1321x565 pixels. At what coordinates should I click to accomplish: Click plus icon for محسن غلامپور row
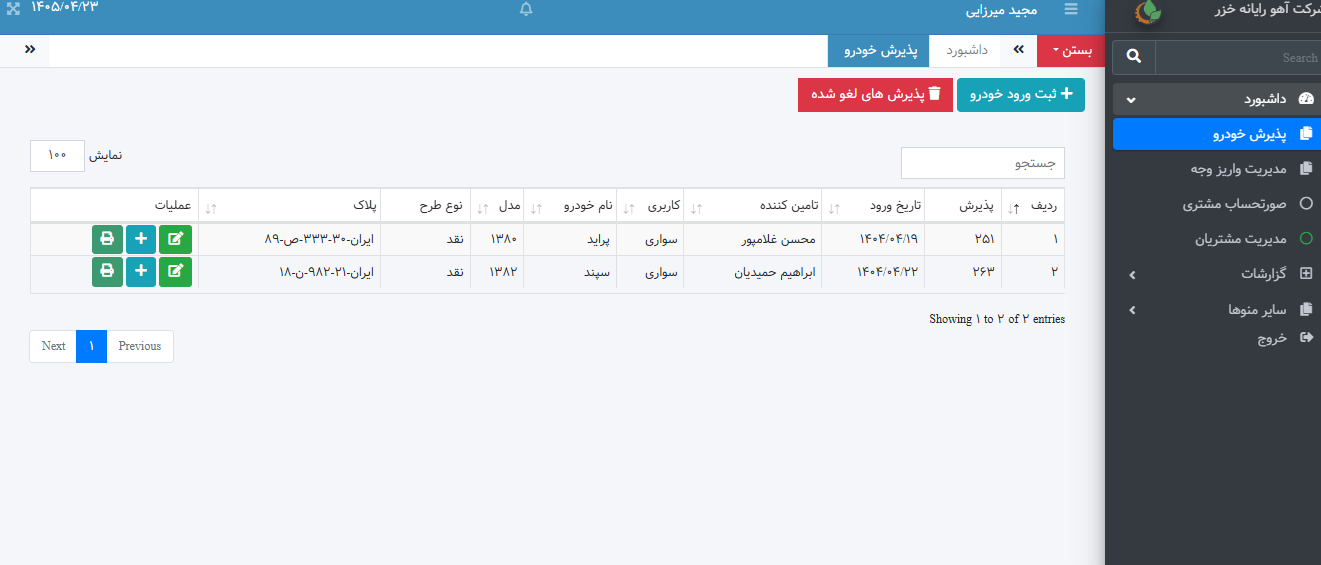point(141,240)
